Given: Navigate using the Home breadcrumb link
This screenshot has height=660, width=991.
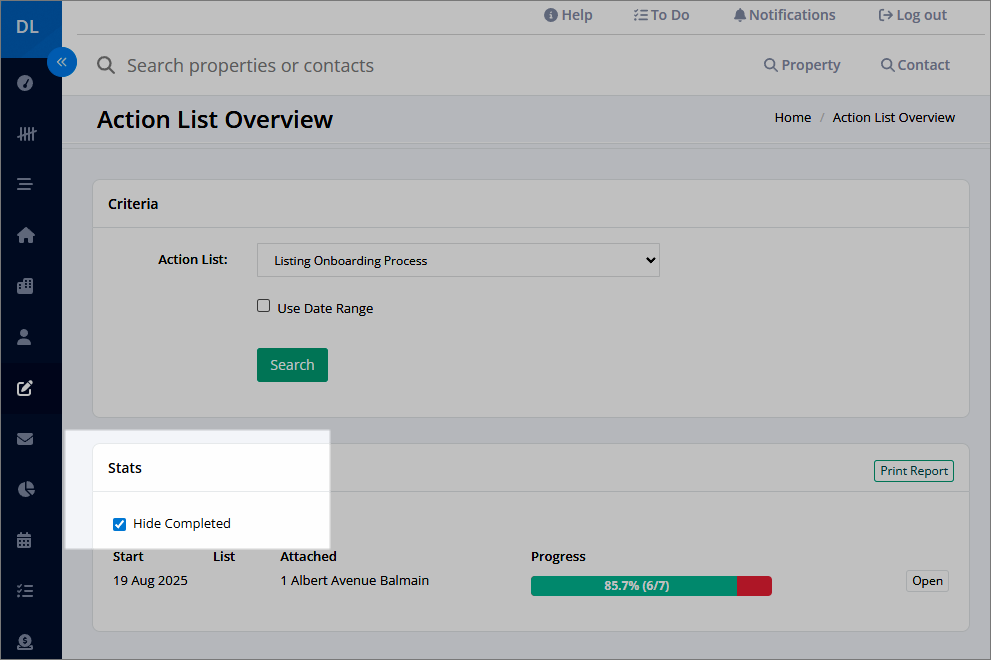Looking at the screenshot, I should pyautogui.click(x=792, y=117).
